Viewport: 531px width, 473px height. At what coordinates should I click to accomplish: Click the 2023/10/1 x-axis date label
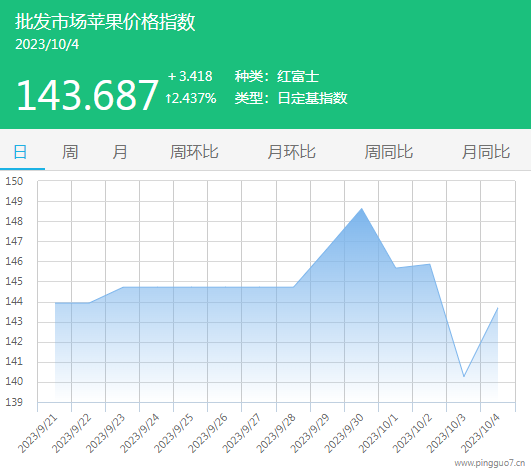pyautogui.click(x=379, y=434)
